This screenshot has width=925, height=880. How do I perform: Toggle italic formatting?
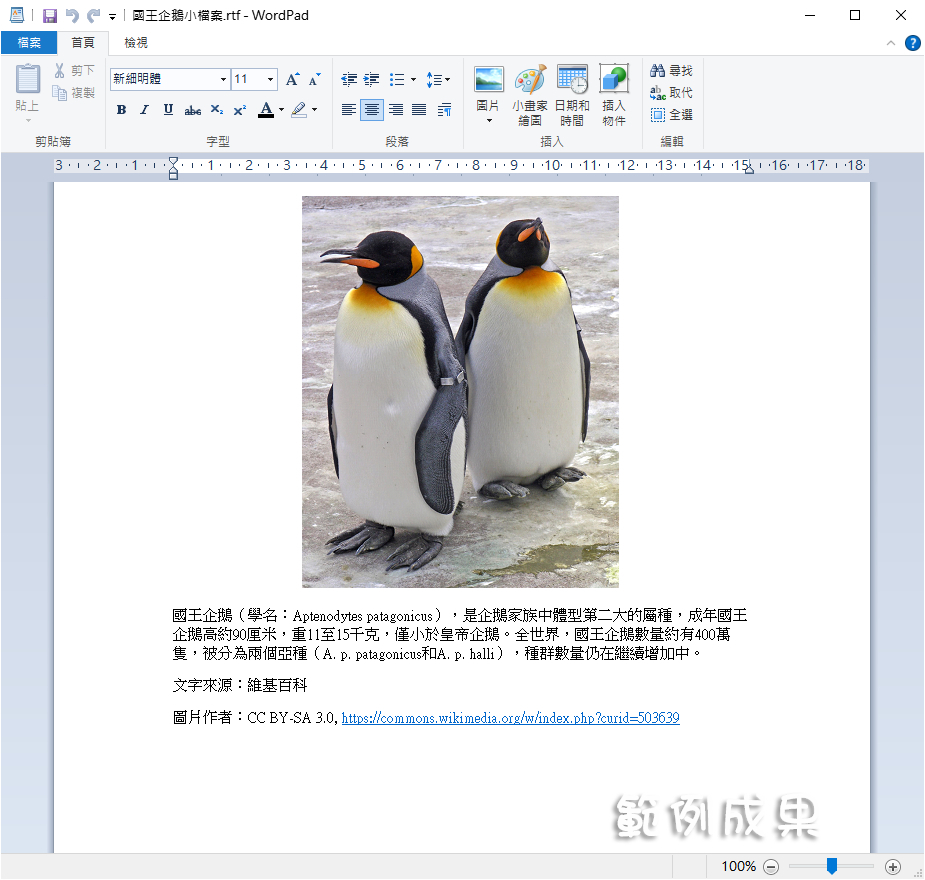(144, 110)
